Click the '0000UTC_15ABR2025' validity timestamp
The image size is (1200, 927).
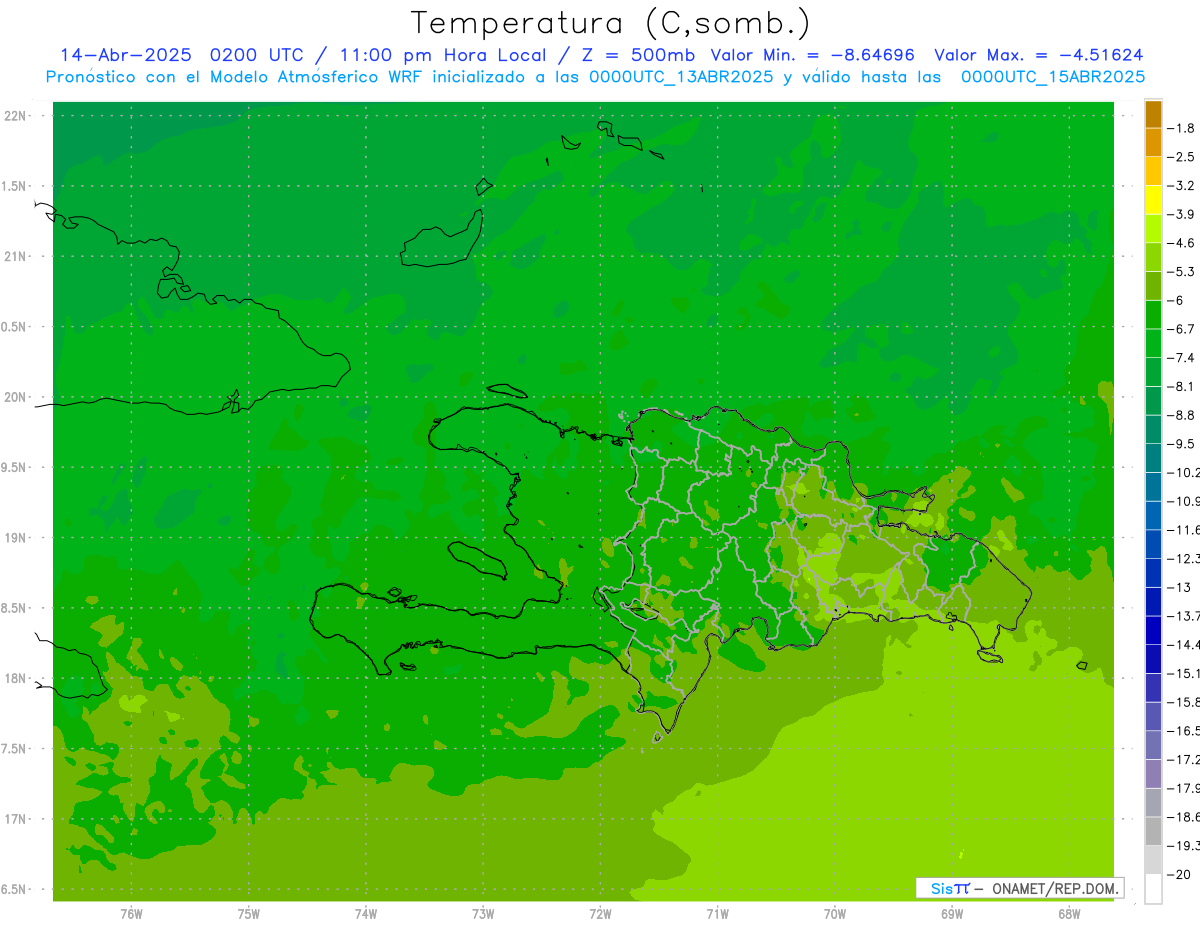pyautogui.click(x=1053, y=77)
